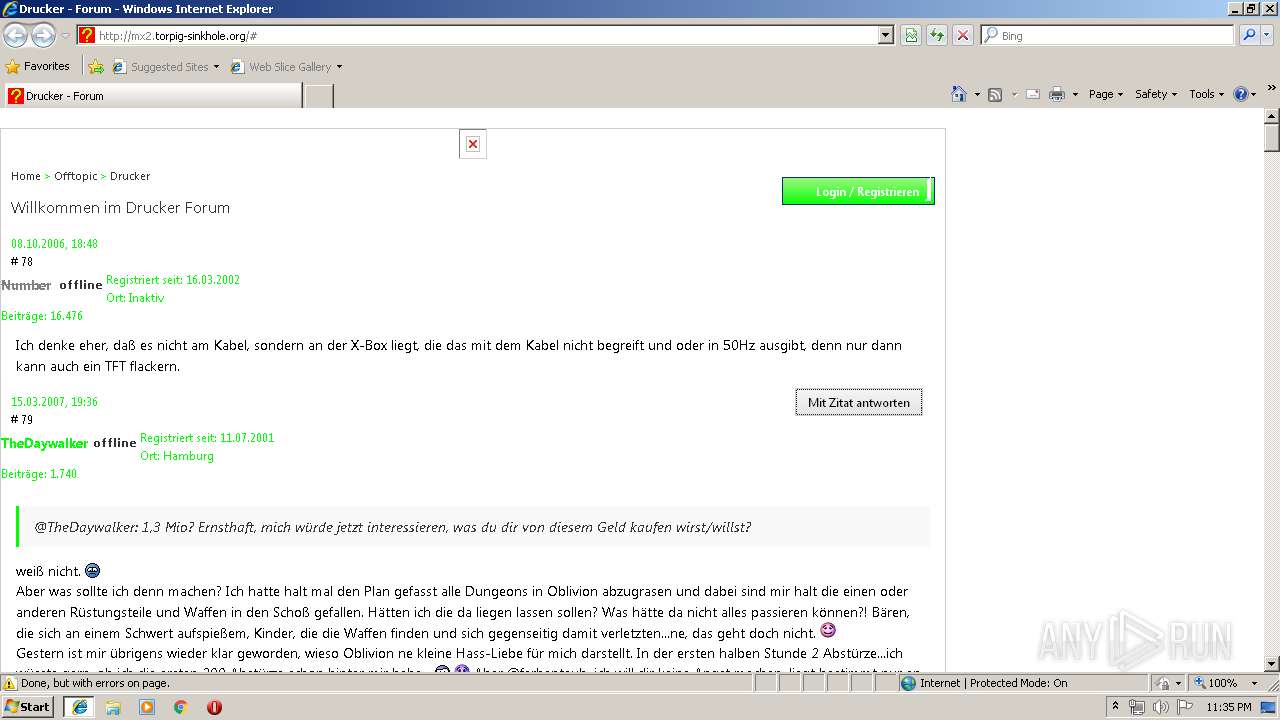Click the volume speaker tray icon
1280x720 pixels.
pos(1160,707)
